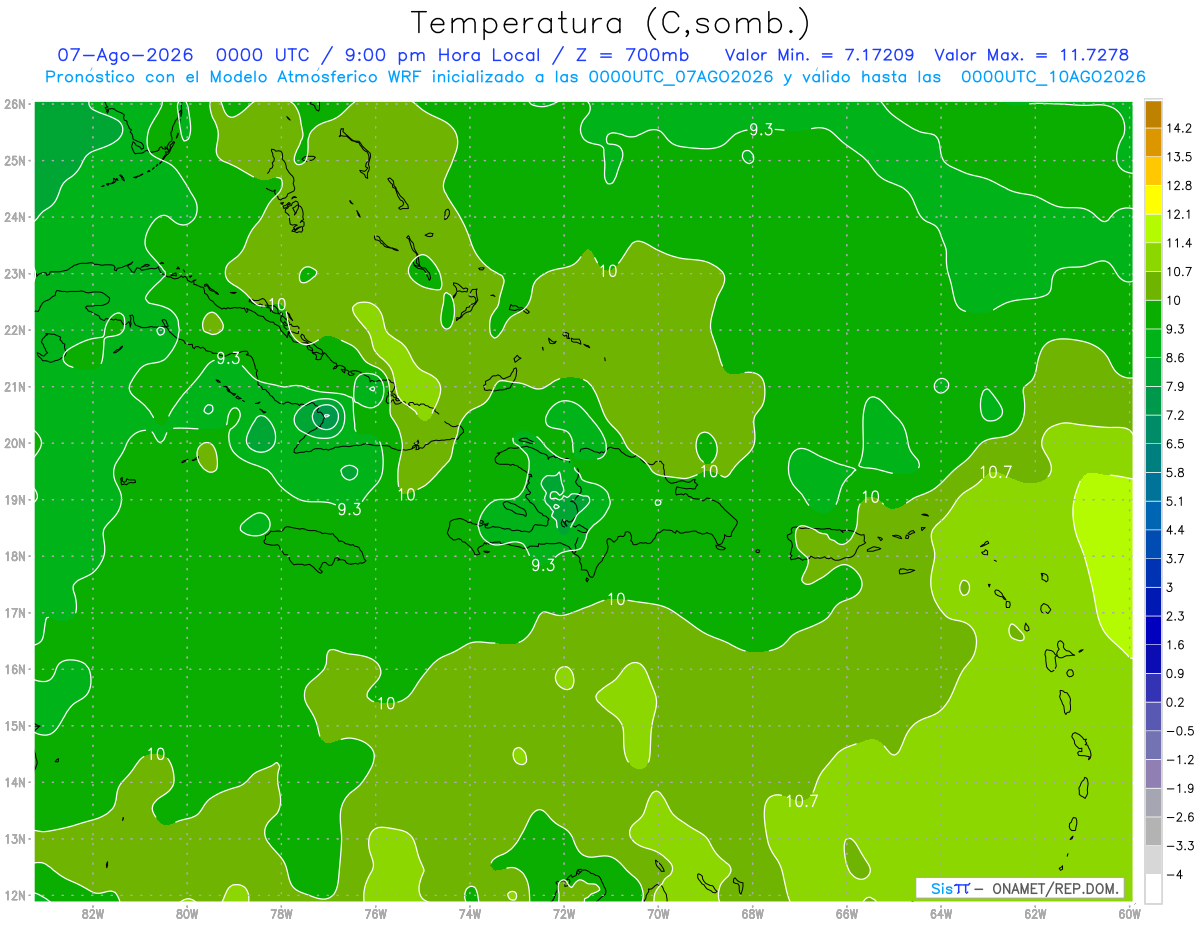Click colorbar label '12.8'
This screenshot has width=1200, height=927.
(x=1179, y=186)
